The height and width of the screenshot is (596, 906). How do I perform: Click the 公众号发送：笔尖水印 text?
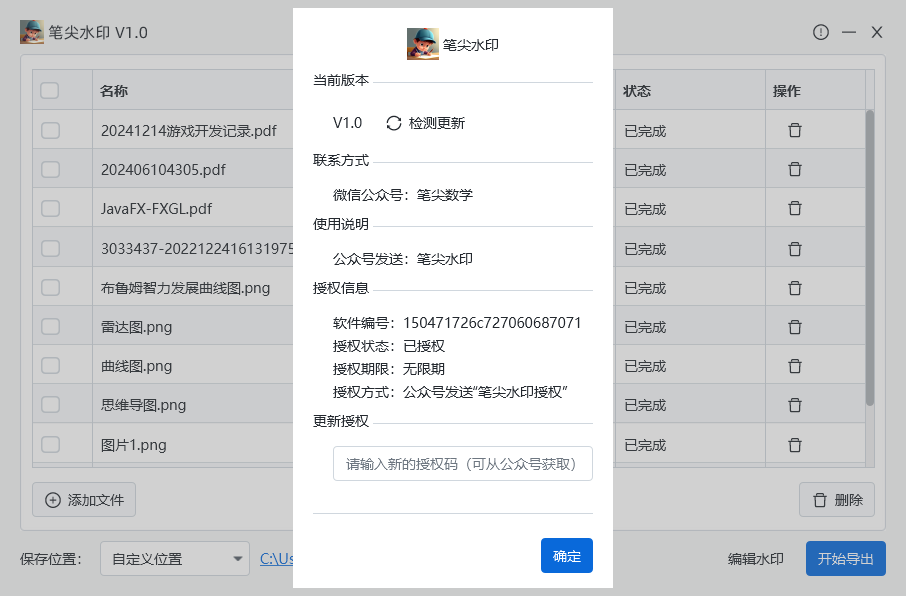coord(403,259)
